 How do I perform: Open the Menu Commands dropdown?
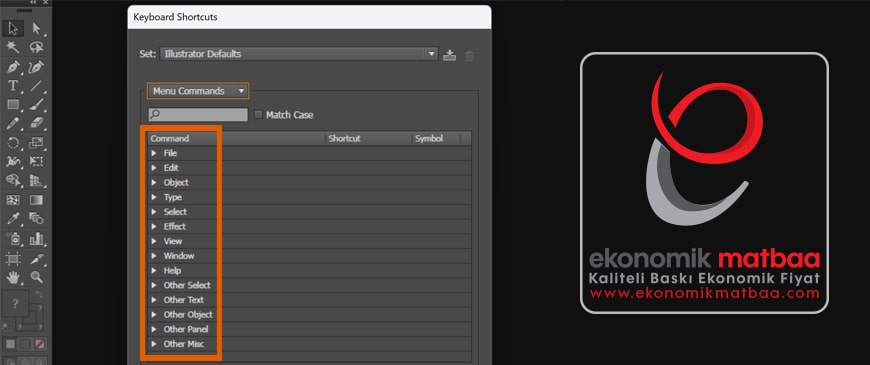click(198, 91)
